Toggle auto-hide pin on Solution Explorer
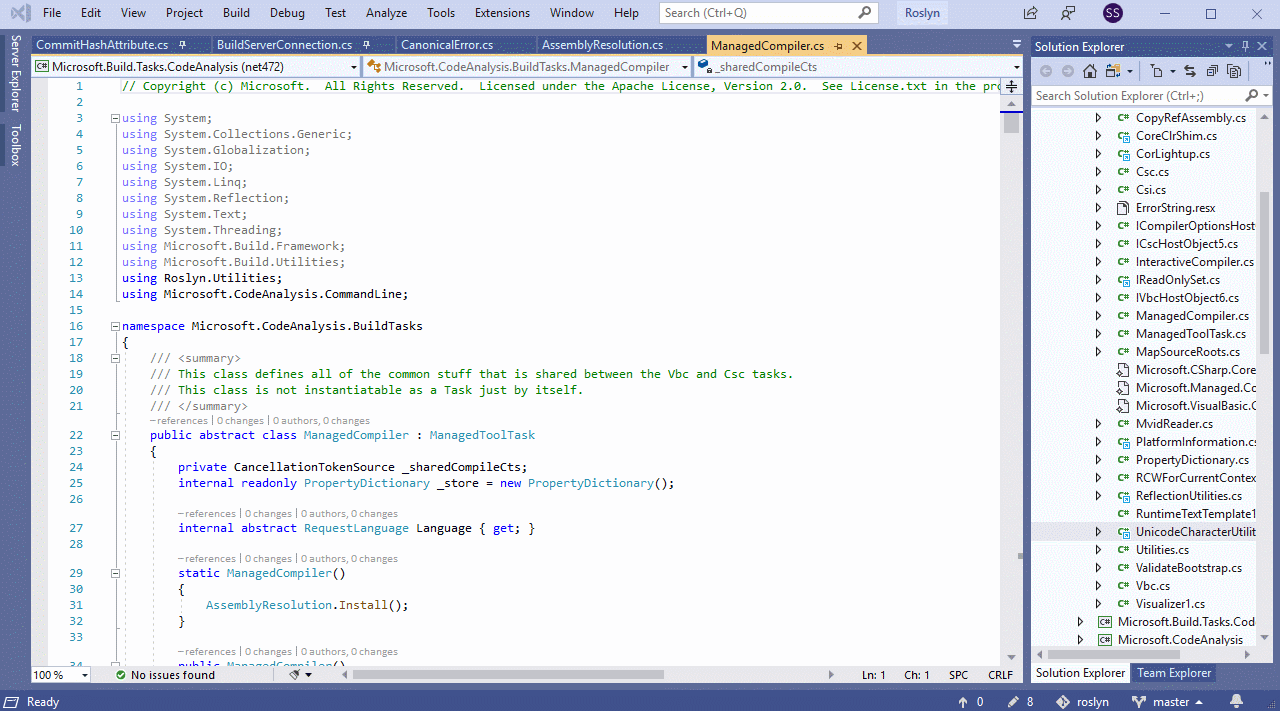 coord(1246,46)
